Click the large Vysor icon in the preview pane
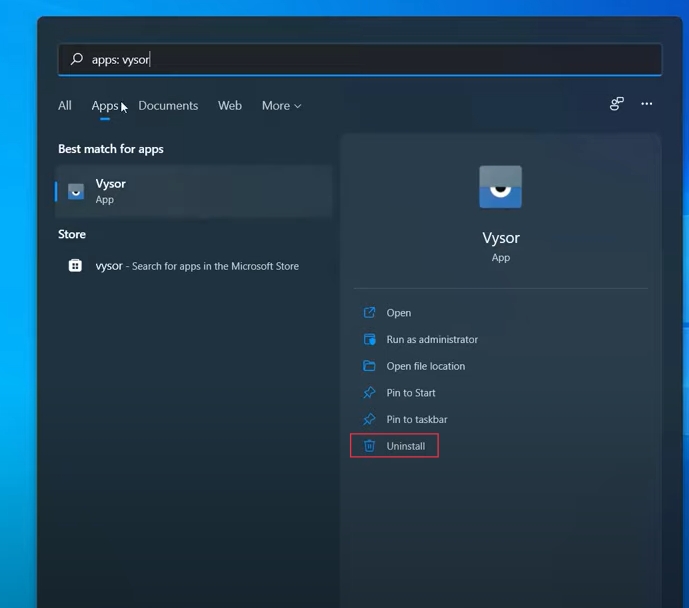 (500, 187)
